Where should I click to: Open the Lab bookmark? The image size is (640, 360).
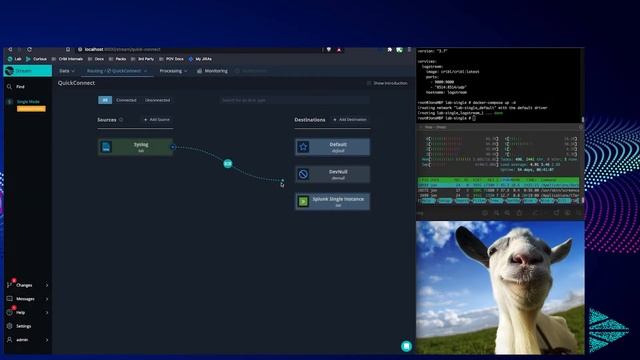pos(15,59)
